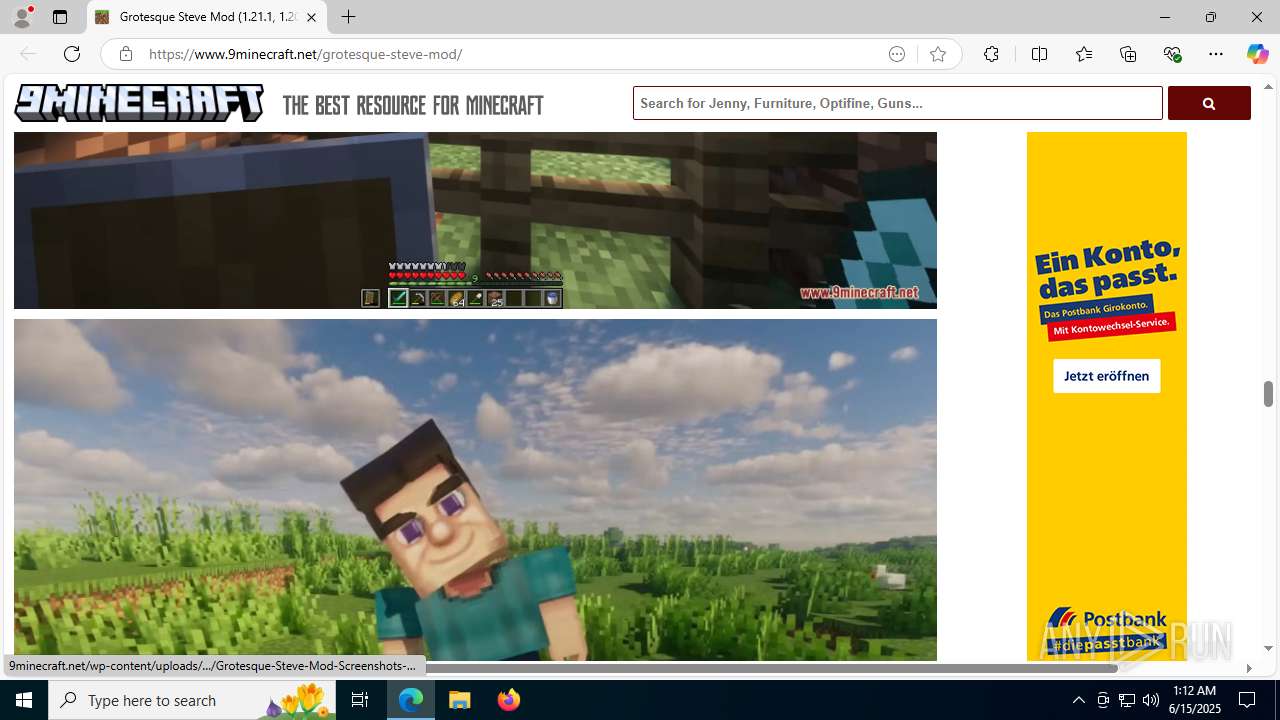Add this page to favorites

point(937,54)
